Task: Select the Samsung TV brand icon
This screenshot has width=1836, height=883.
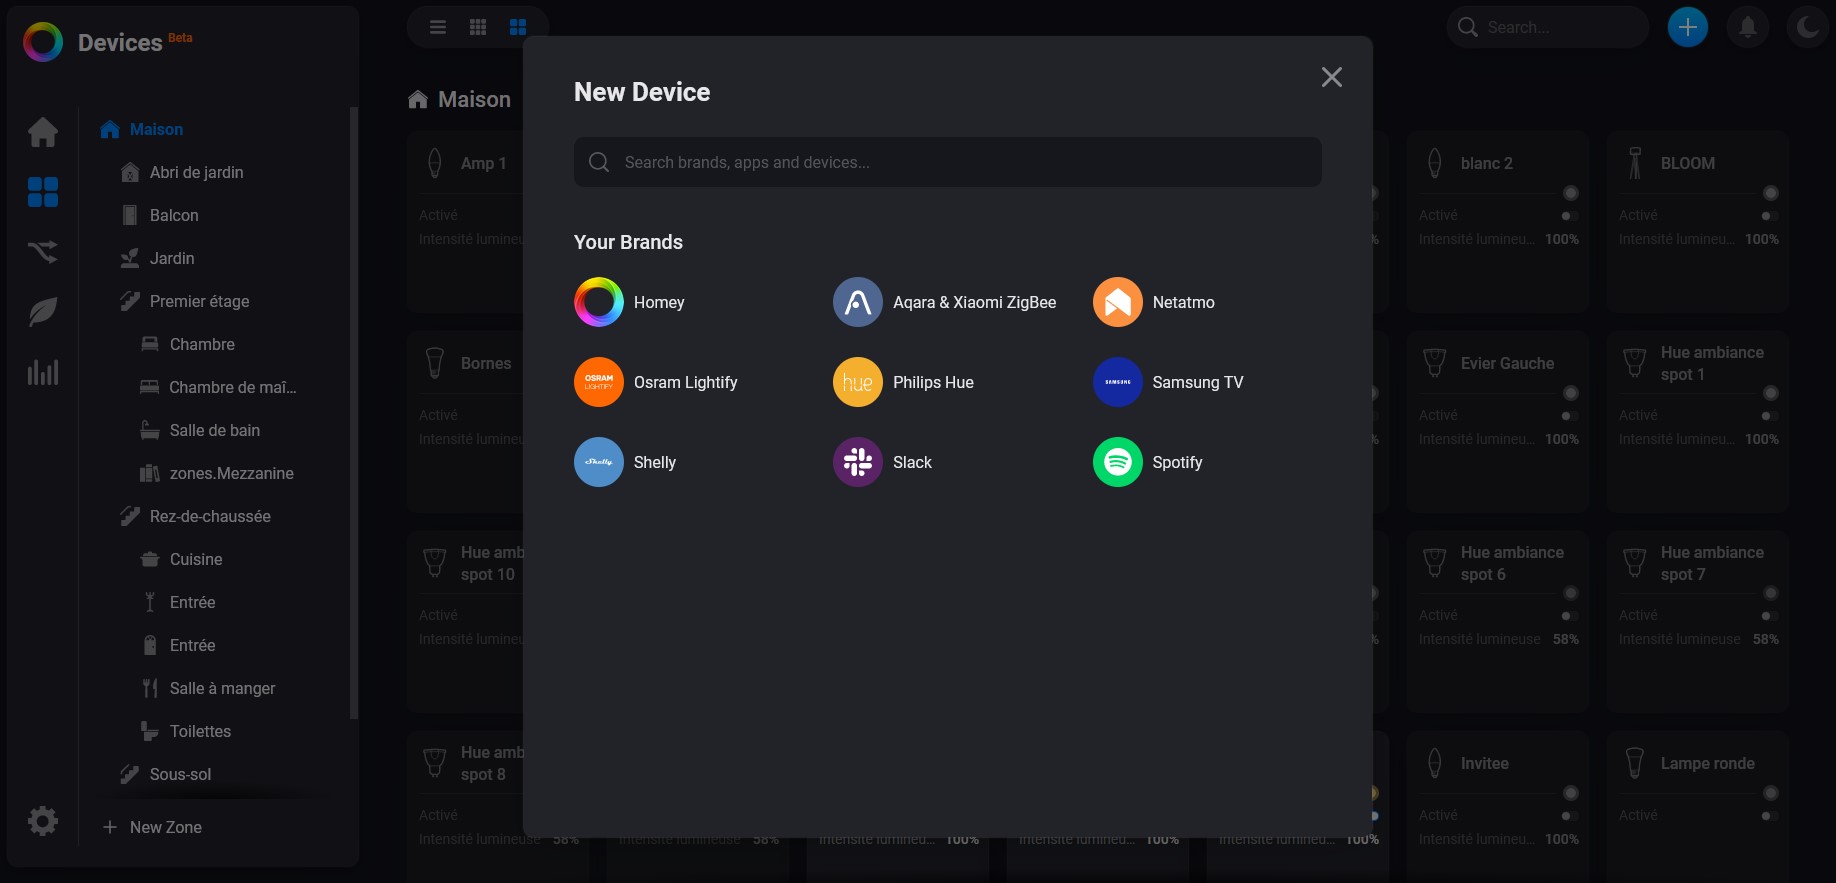Action: [1118, 382]
